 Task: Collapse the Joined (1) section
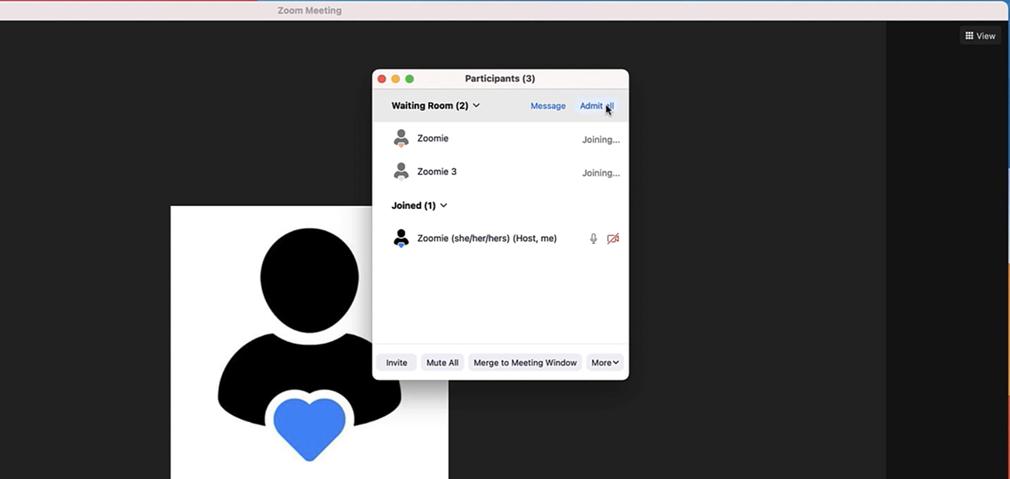419,206
